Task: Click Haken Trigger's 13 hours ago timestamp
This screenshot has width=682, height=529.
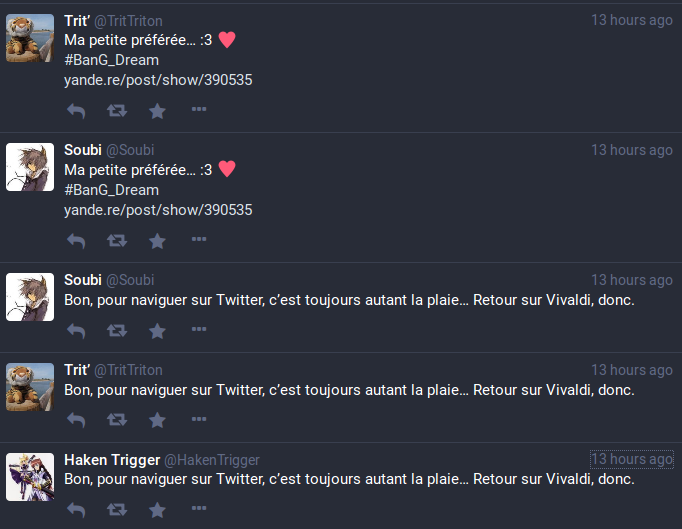Action: click(x=632, y=459)
